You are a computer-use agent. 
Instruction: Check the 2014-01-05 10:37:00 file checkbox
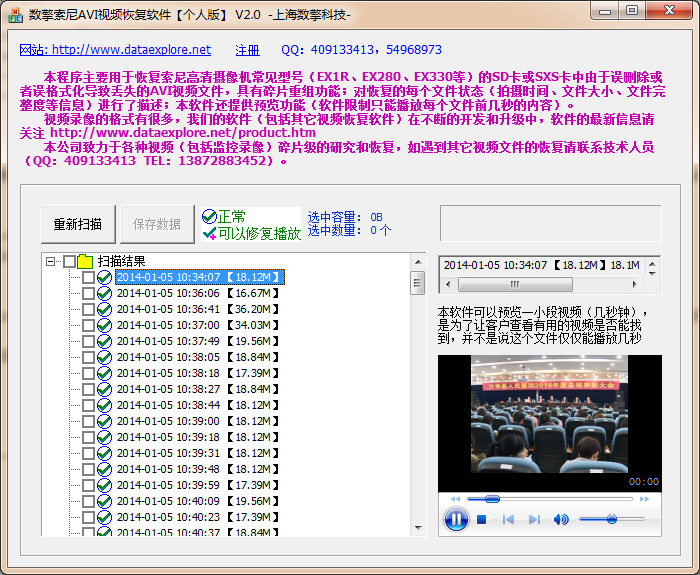click(x=88, y=325)
